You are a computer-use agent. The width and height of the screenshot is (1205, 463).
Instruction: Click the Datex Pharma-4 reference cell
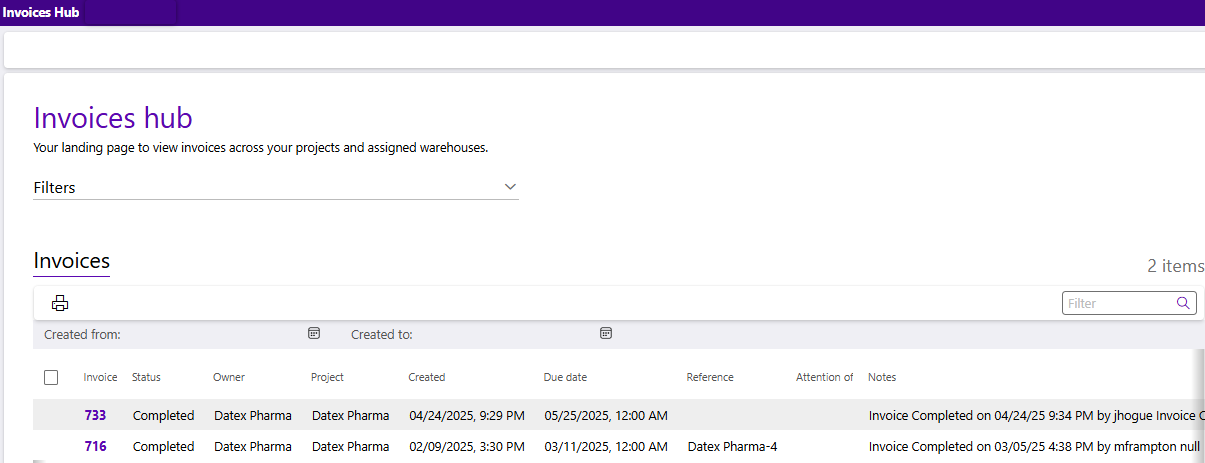coord(732,446)
